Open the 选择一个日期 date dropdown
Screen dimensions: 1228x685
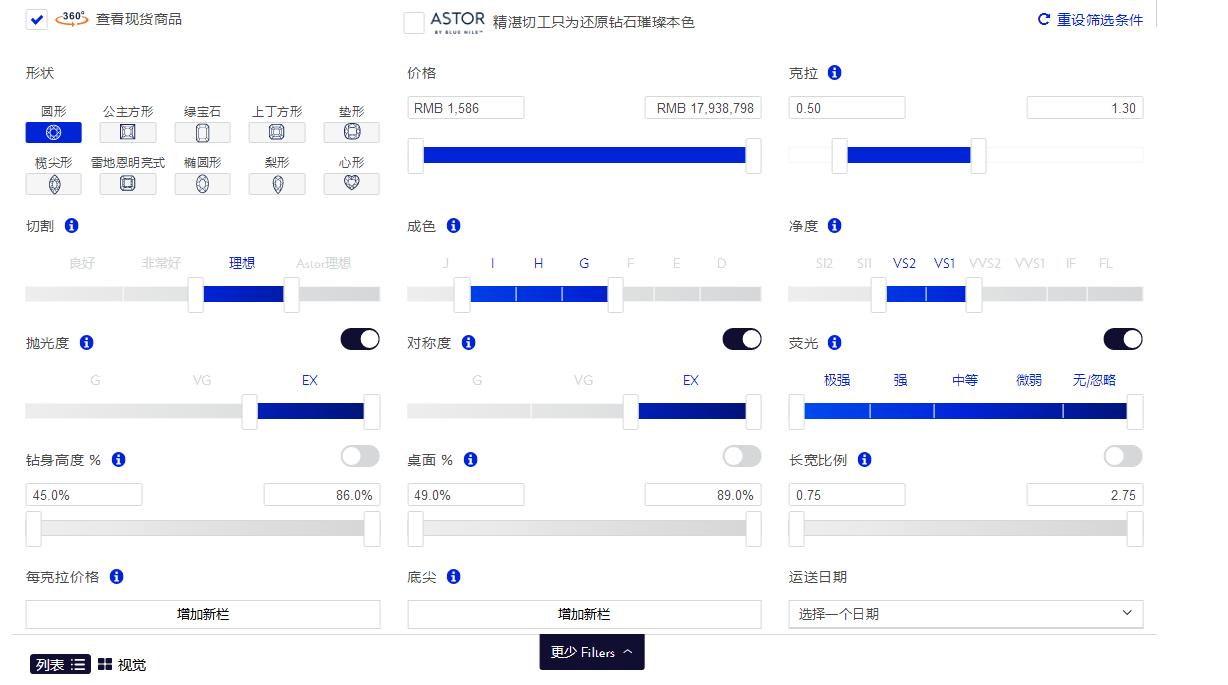965,614
